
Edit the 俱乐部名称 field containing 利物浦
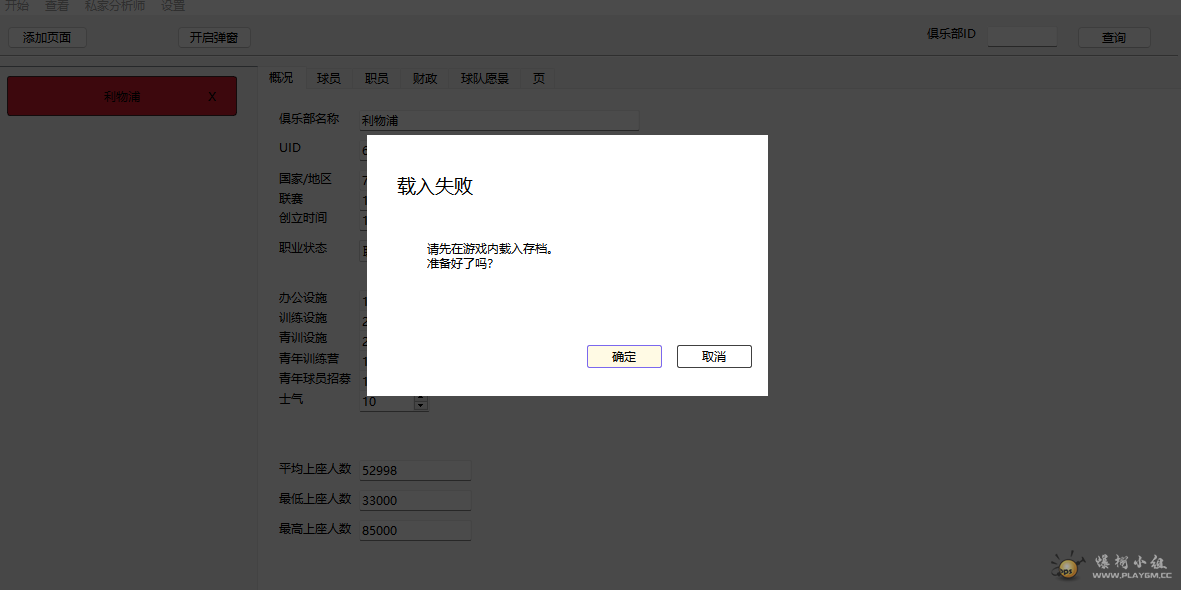(x=499, y=121)
